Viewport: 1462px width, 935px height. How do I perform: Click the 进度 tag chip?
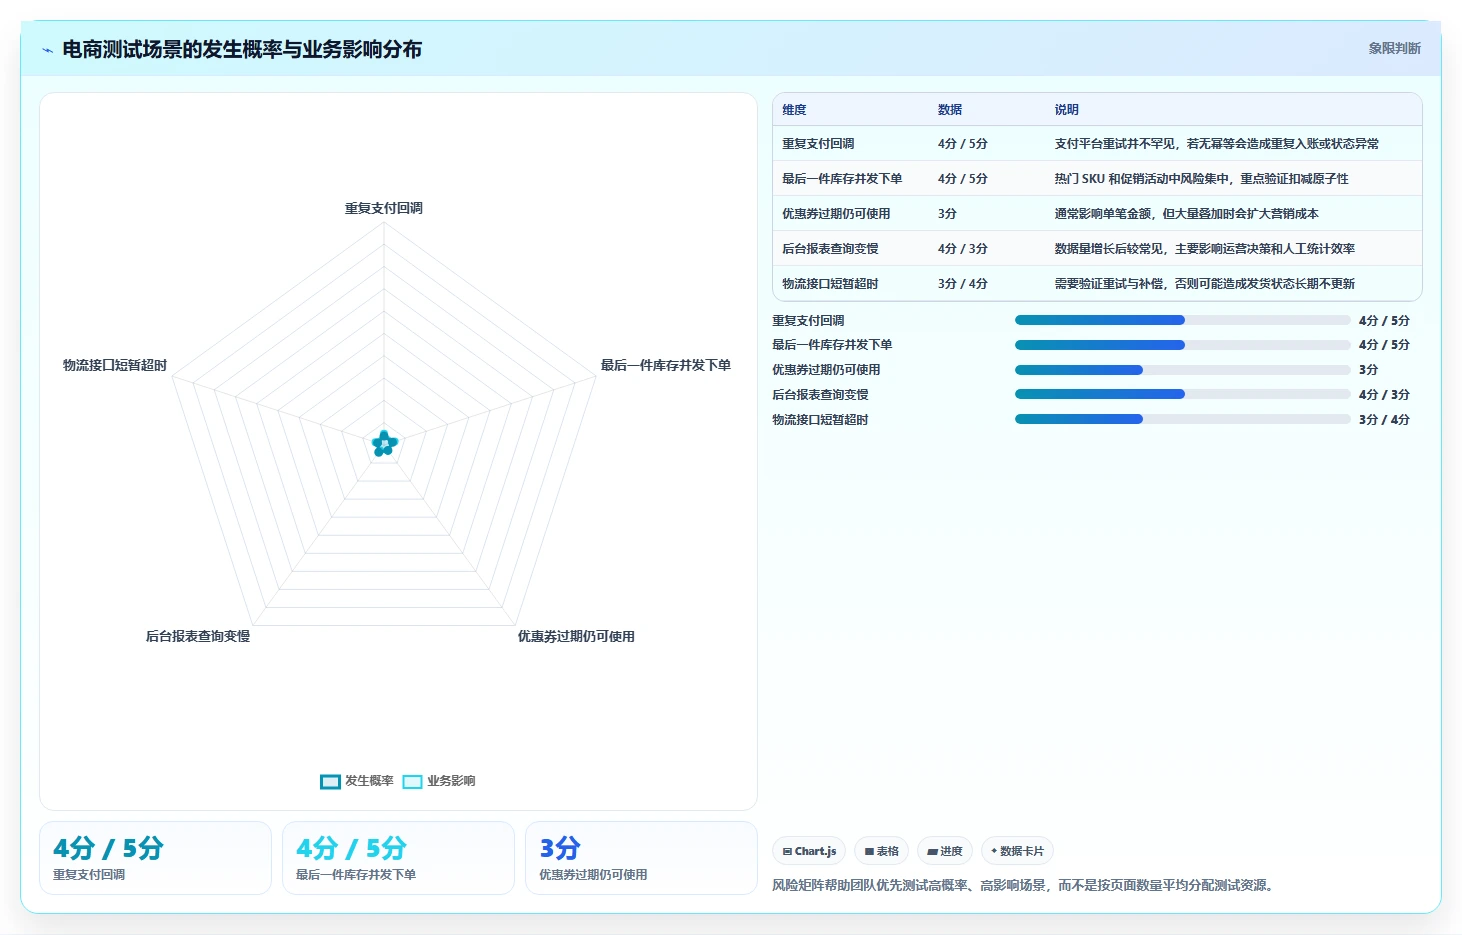pos(945,851)
